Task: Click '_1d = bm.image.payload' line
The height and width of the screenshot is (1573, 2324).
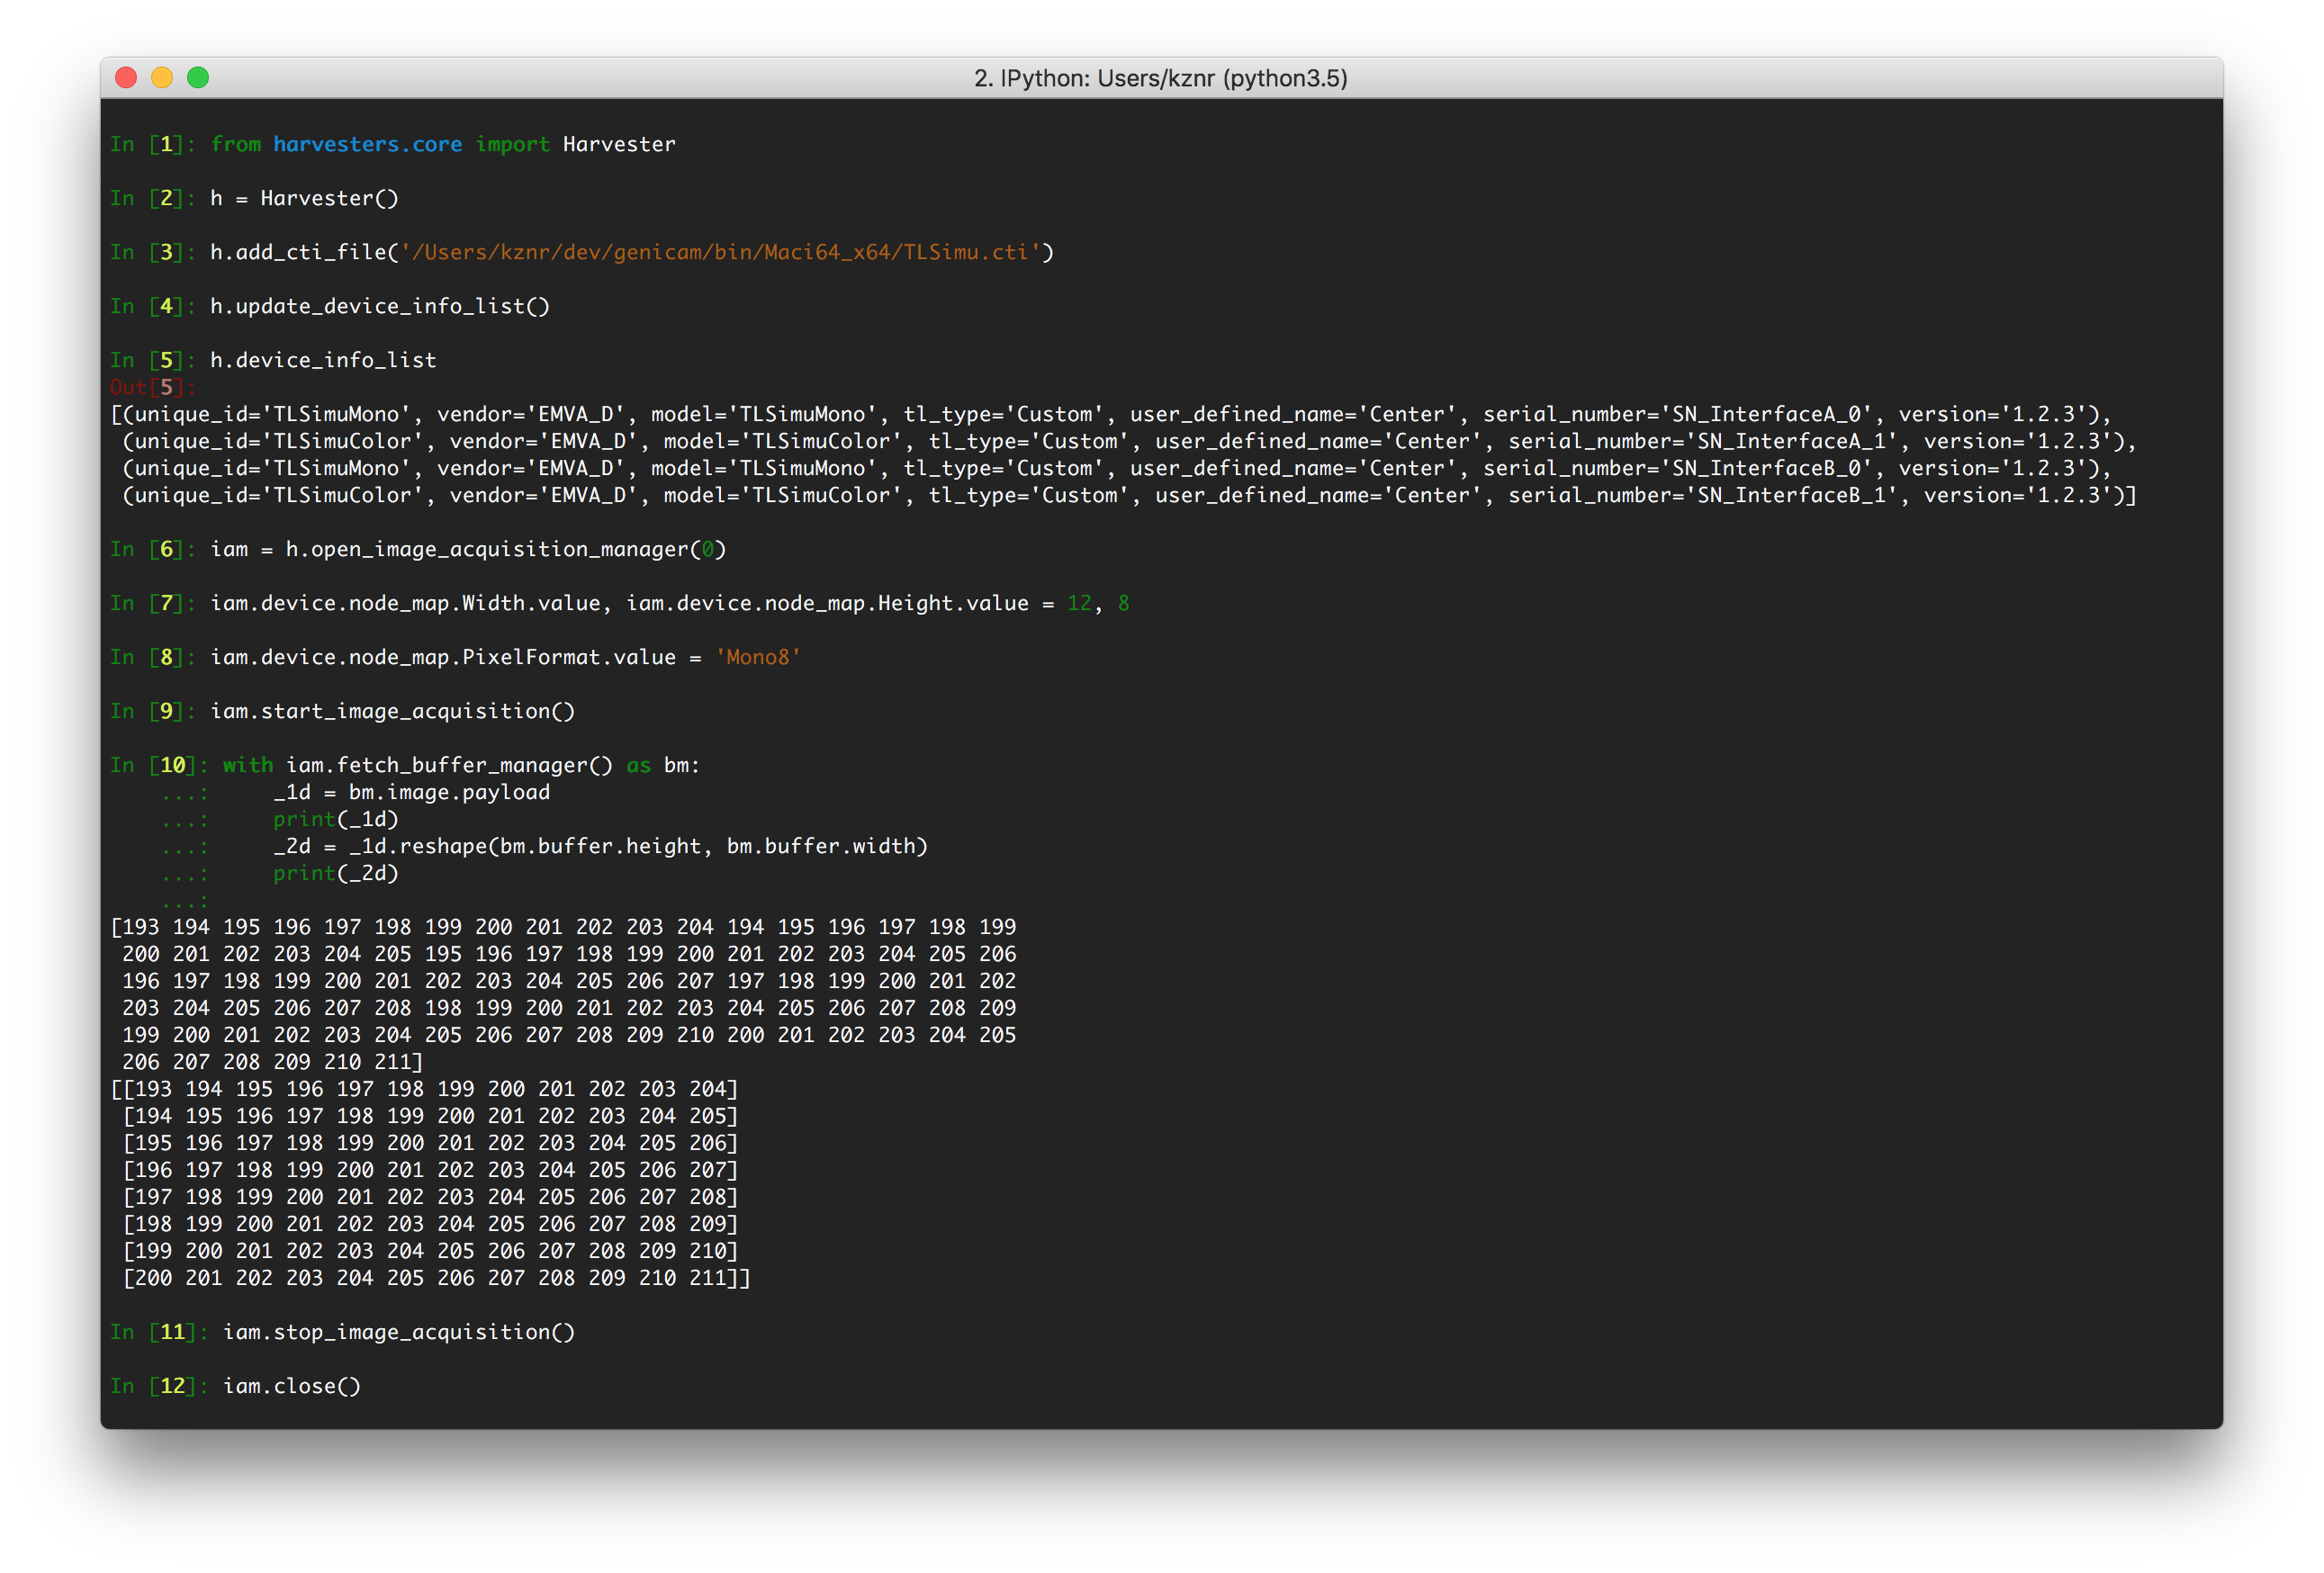Action: [x=411, y=792]
